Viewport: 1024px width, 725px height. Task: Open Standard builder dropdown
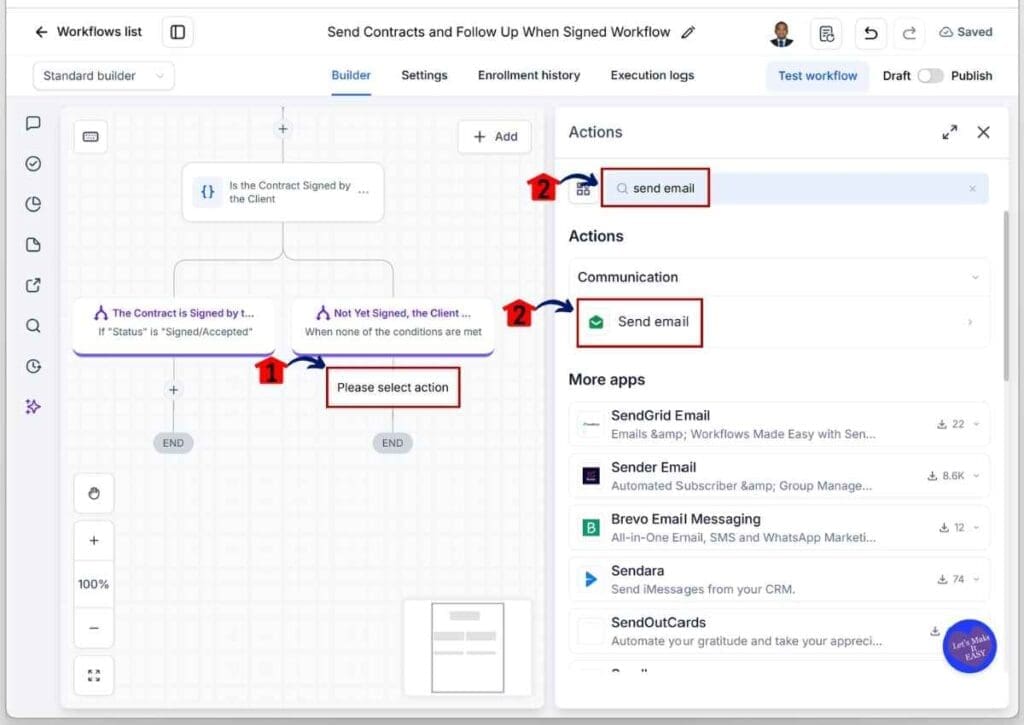103,76
